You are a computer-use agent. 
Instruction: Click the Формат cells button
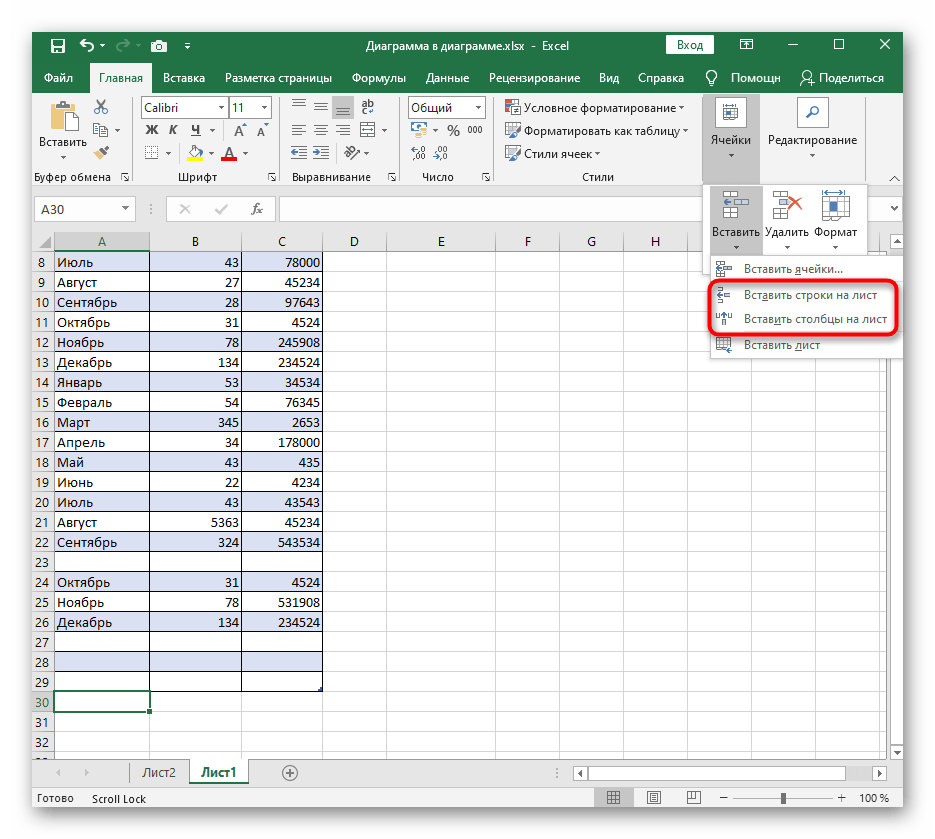click(835, 219)
